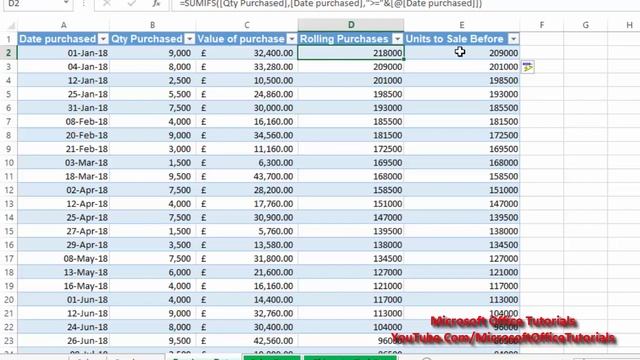Screen dimensions: 640x360
Task: Select quantity cell 5,500 in row 5
Action: [153, 94]
